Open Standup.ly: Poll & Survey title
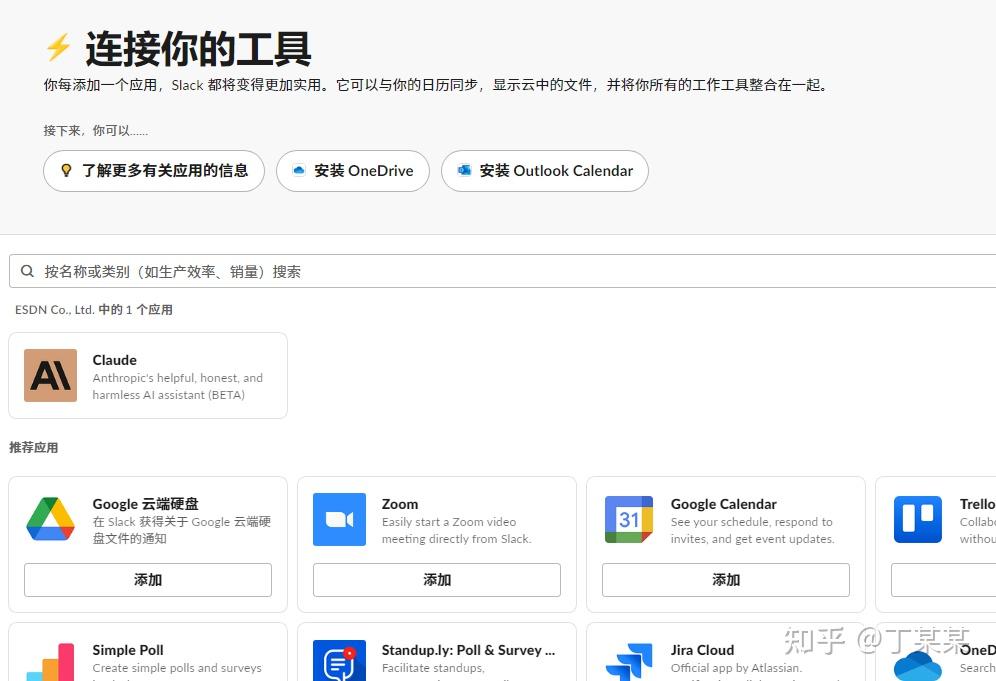Screen dimensions: 996x681 [x=468, y=650]
